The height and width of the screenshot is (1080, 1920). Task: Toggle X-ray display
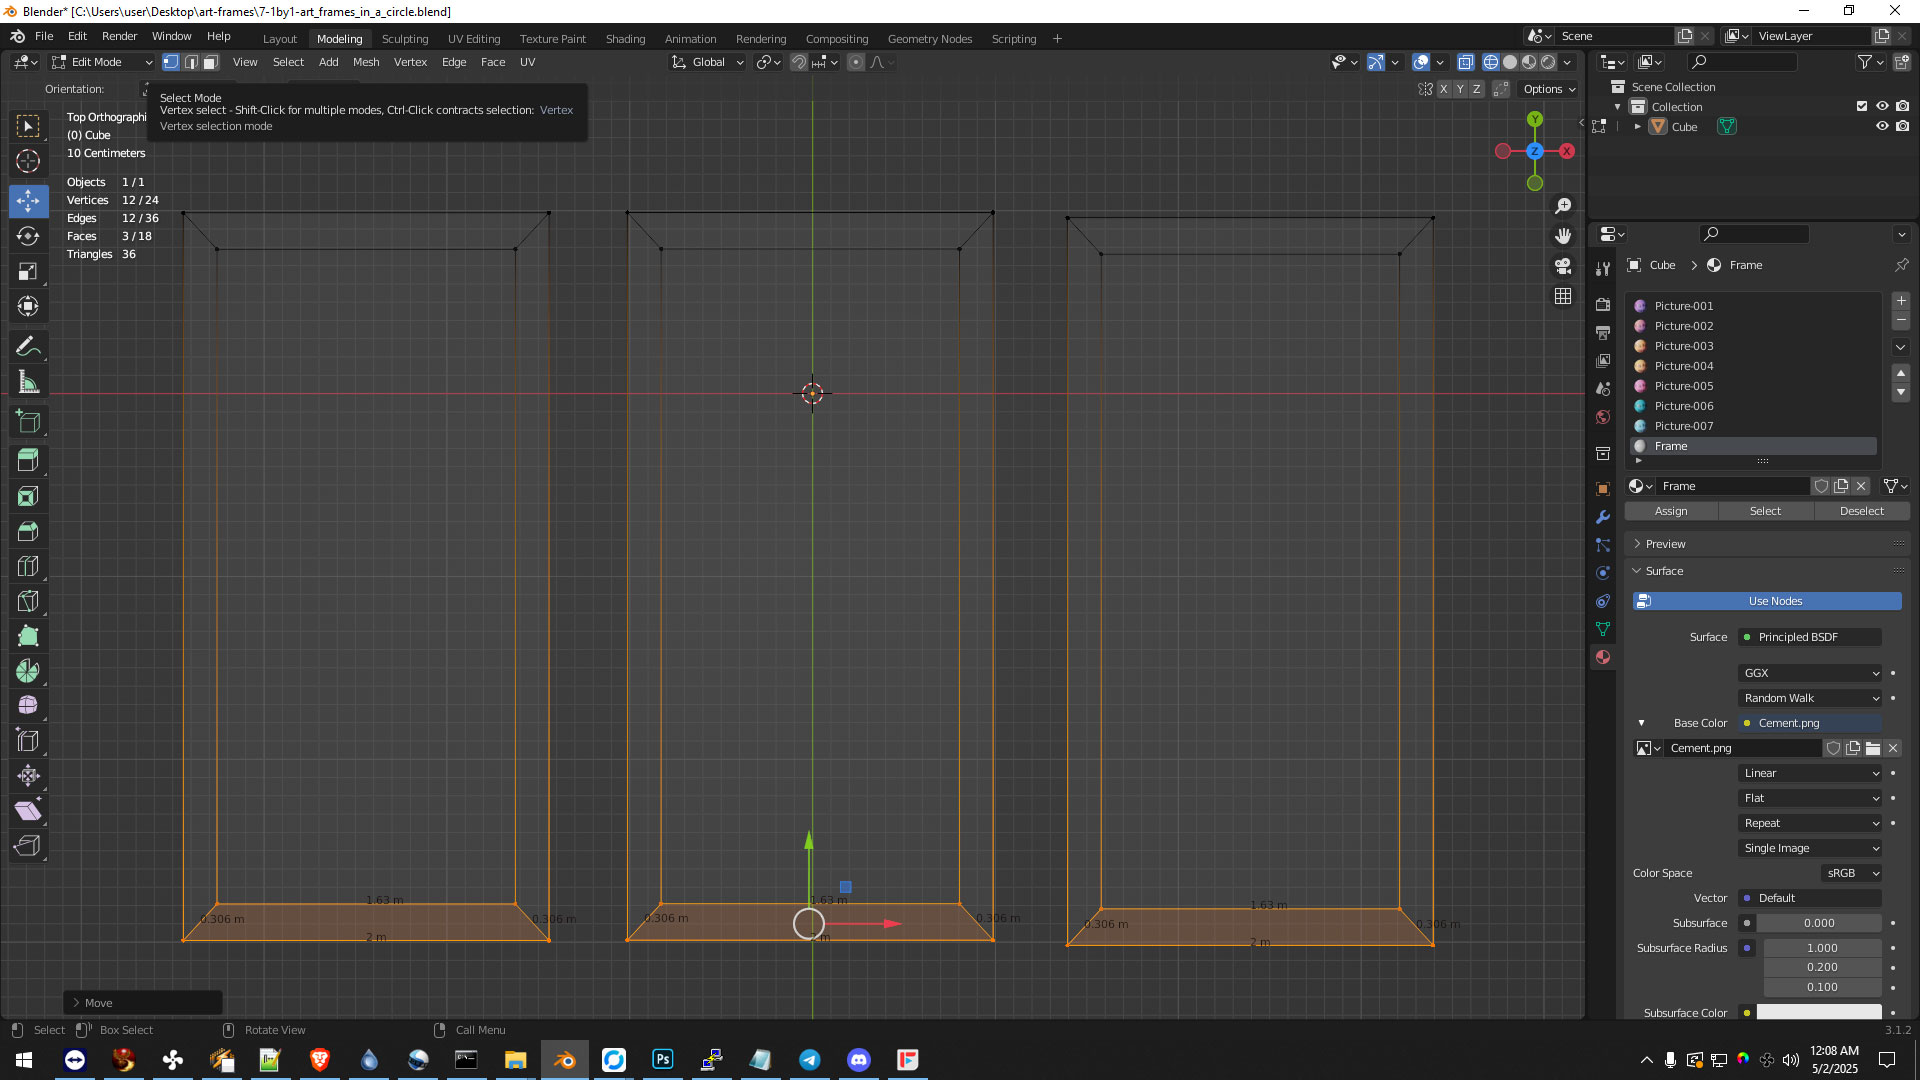[x=1465, y=62]
